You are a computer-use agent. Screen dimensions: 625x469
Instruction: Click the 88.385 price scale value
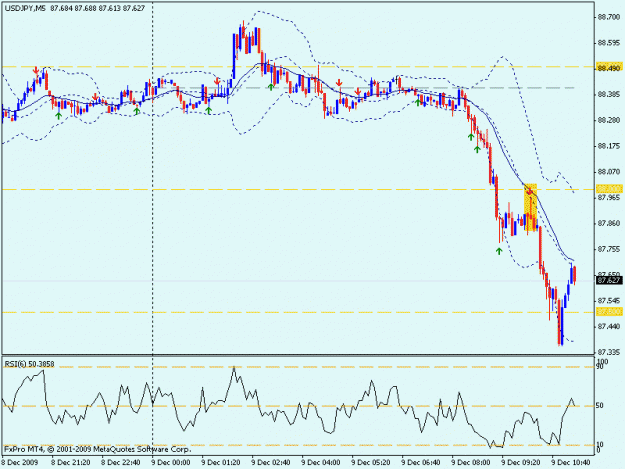coord(609,94)
